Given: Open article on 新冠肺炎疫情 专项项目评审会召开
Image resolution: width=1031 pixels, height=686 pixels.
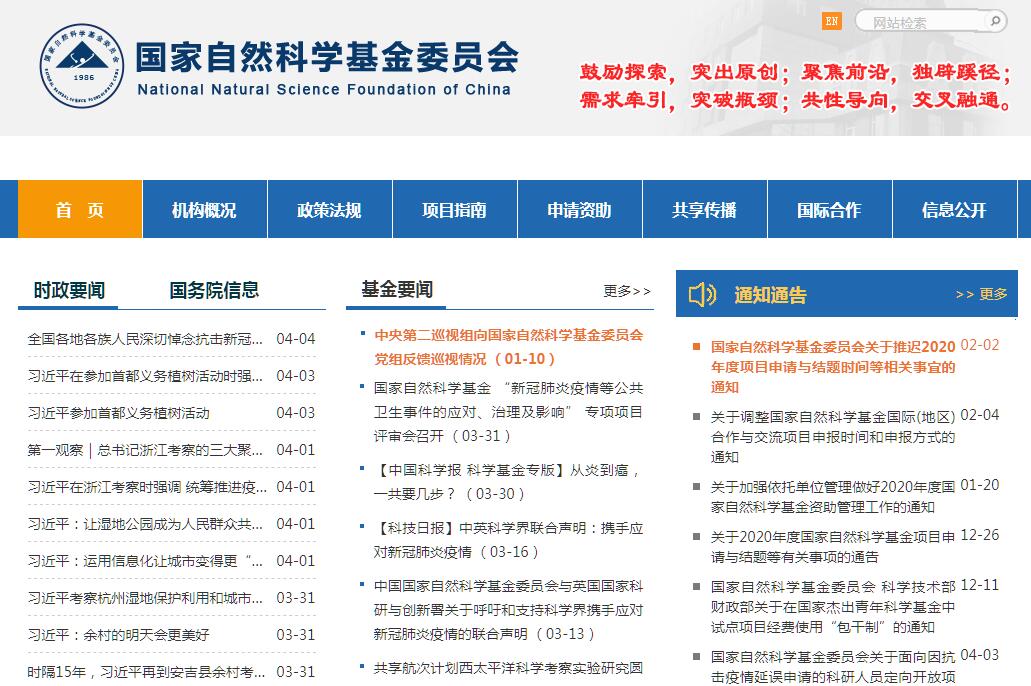Looking at the screenshot, I should point(508,412).
